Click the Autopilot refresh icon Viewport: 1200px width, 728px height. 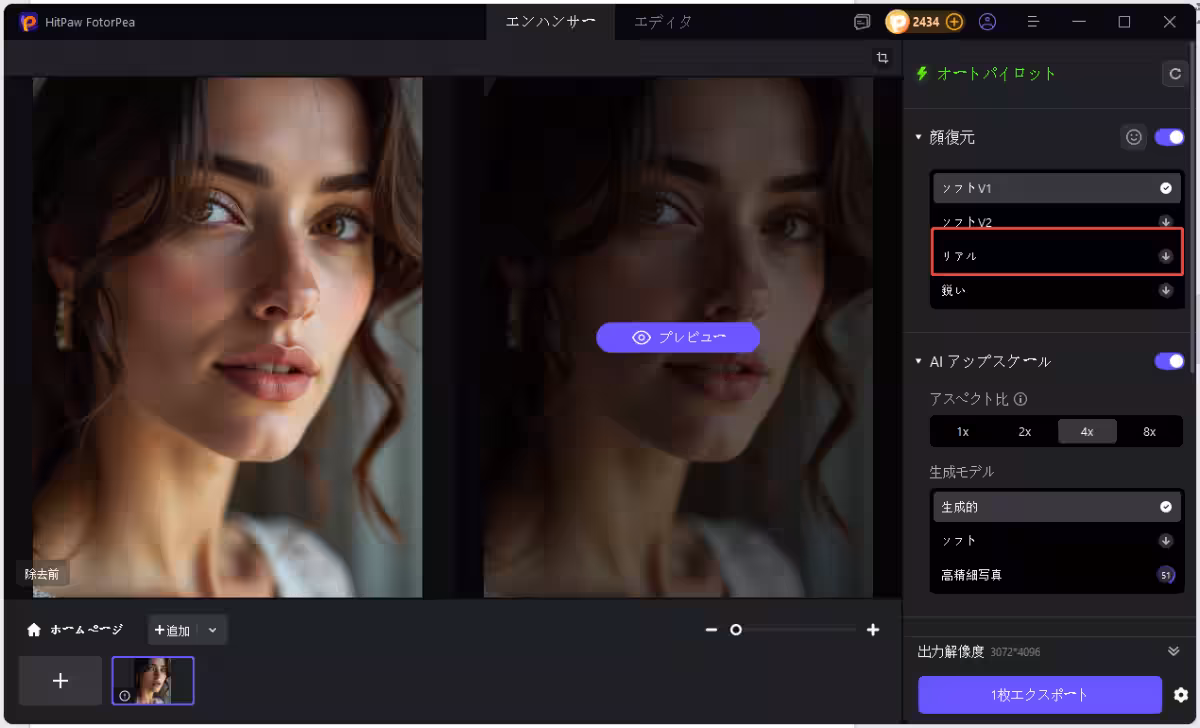pos(1173,74)
